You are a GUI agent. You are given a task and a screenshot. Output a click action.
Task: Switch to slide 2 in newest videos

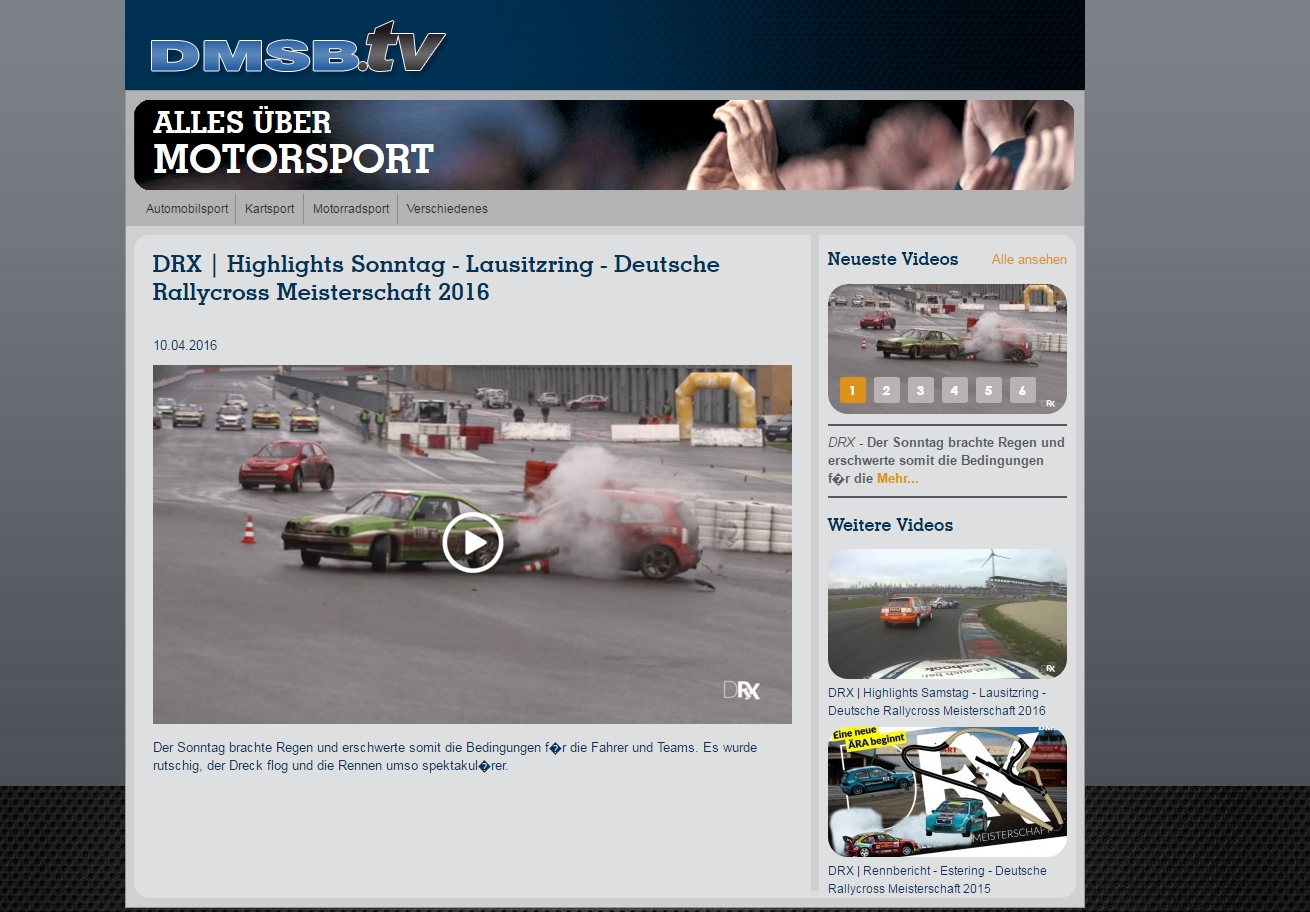pyautogui.click(x=886, y=391)
